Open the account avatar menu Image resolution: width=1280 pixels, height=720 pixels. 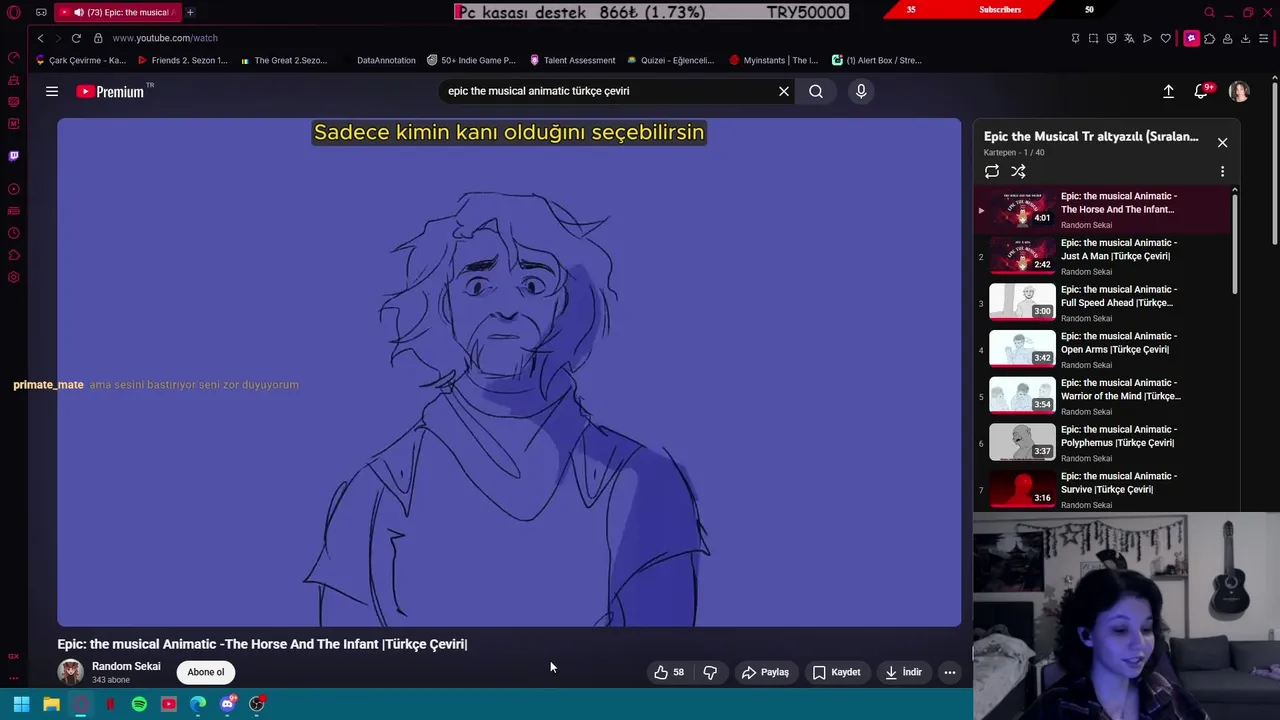point(1239,91)
